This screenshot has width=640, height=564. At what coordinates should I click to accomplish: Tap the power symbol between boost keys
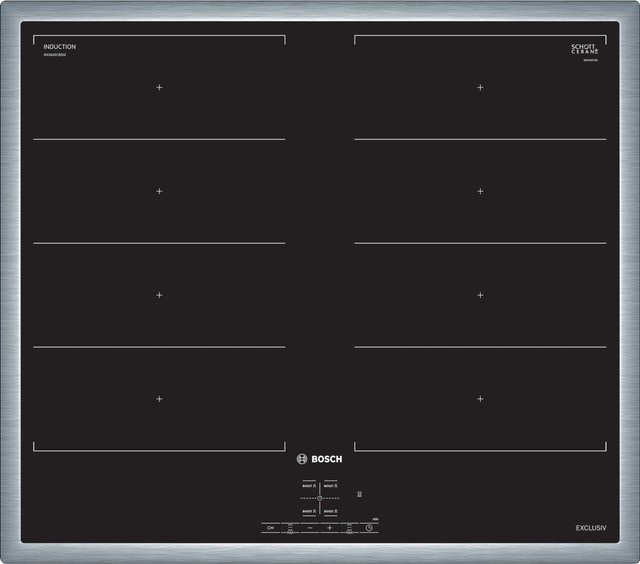pos(320,498)
